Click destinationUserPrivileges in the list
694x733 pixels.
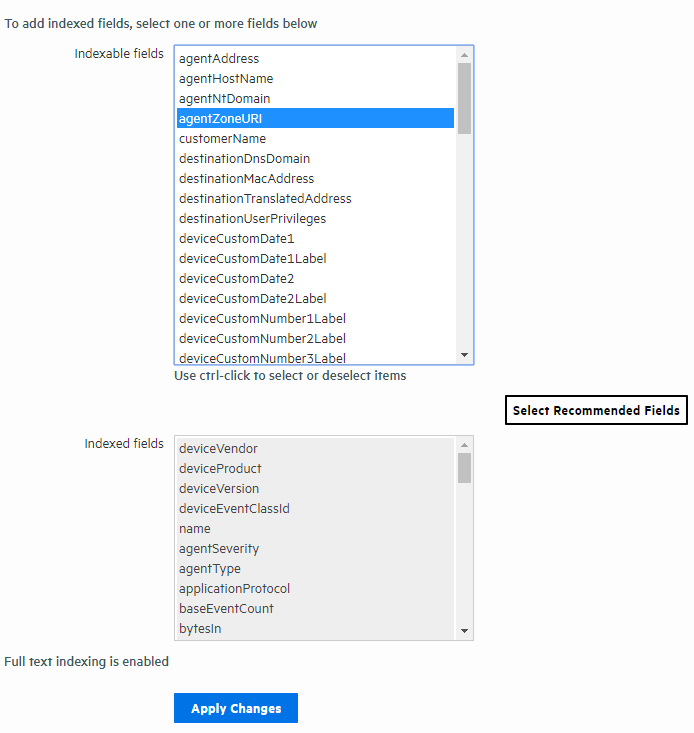pyautogui.click(x=252, y=219)
